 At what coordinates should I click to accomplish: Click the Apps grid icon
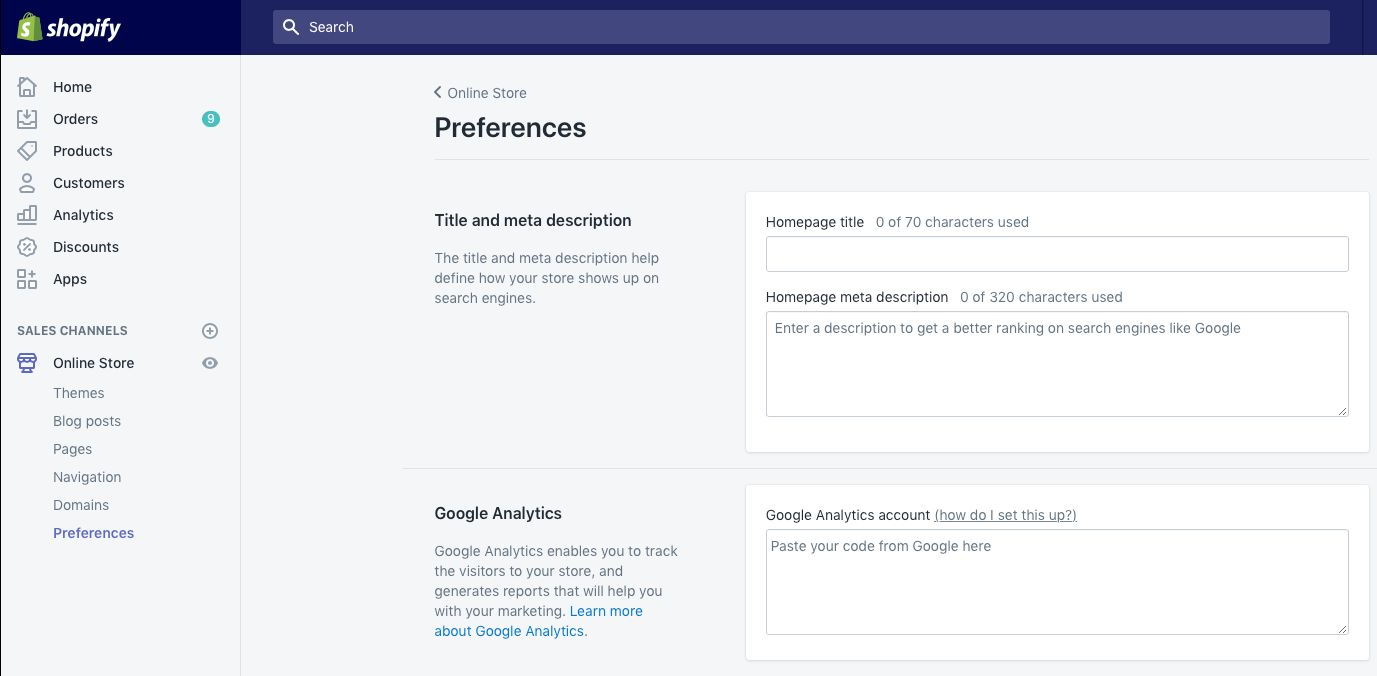point(27,279)
